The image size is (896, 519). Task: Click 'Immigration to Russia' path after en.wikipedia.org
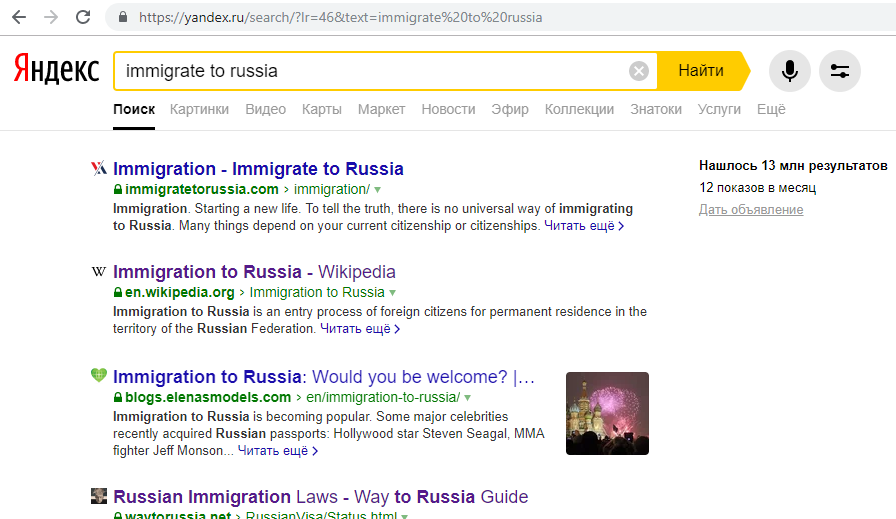tap(317, 292)
